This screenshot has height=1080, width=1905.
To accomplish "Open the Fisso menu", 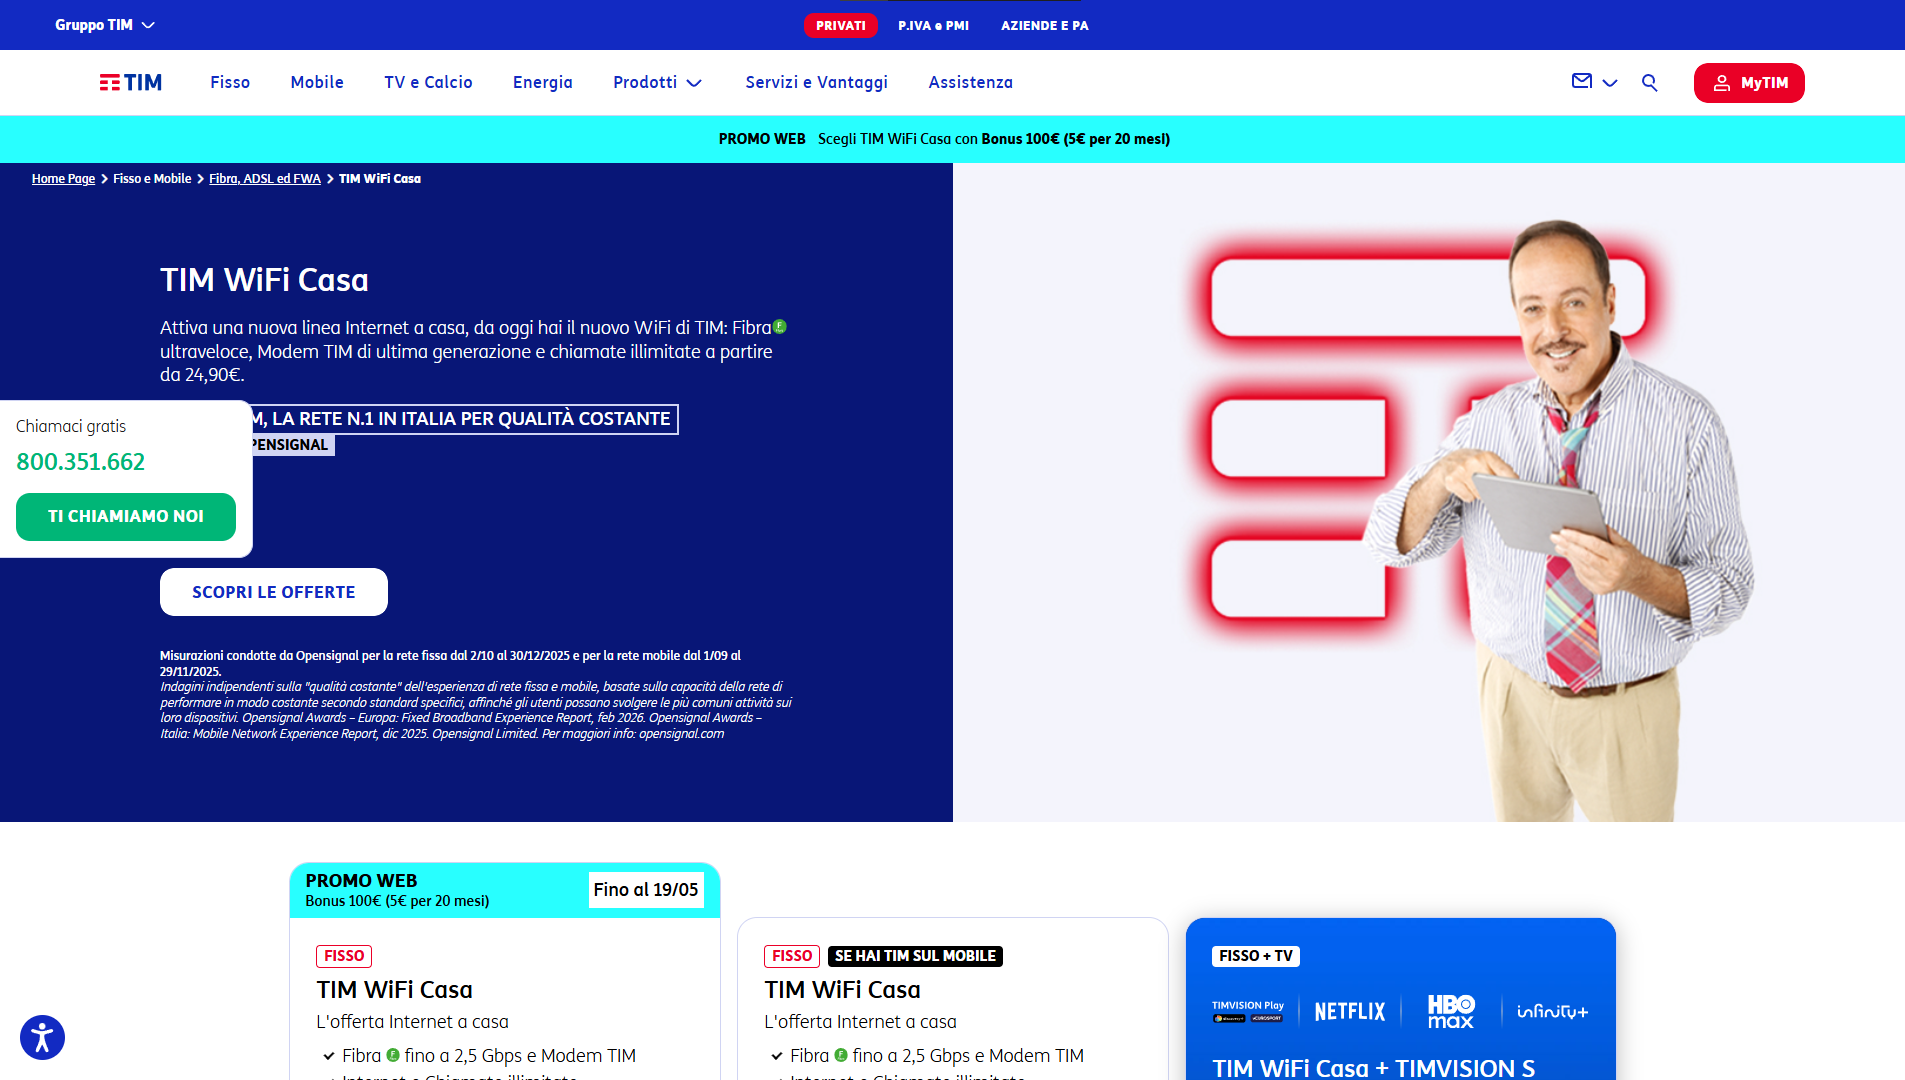I will tap(230, 82).
